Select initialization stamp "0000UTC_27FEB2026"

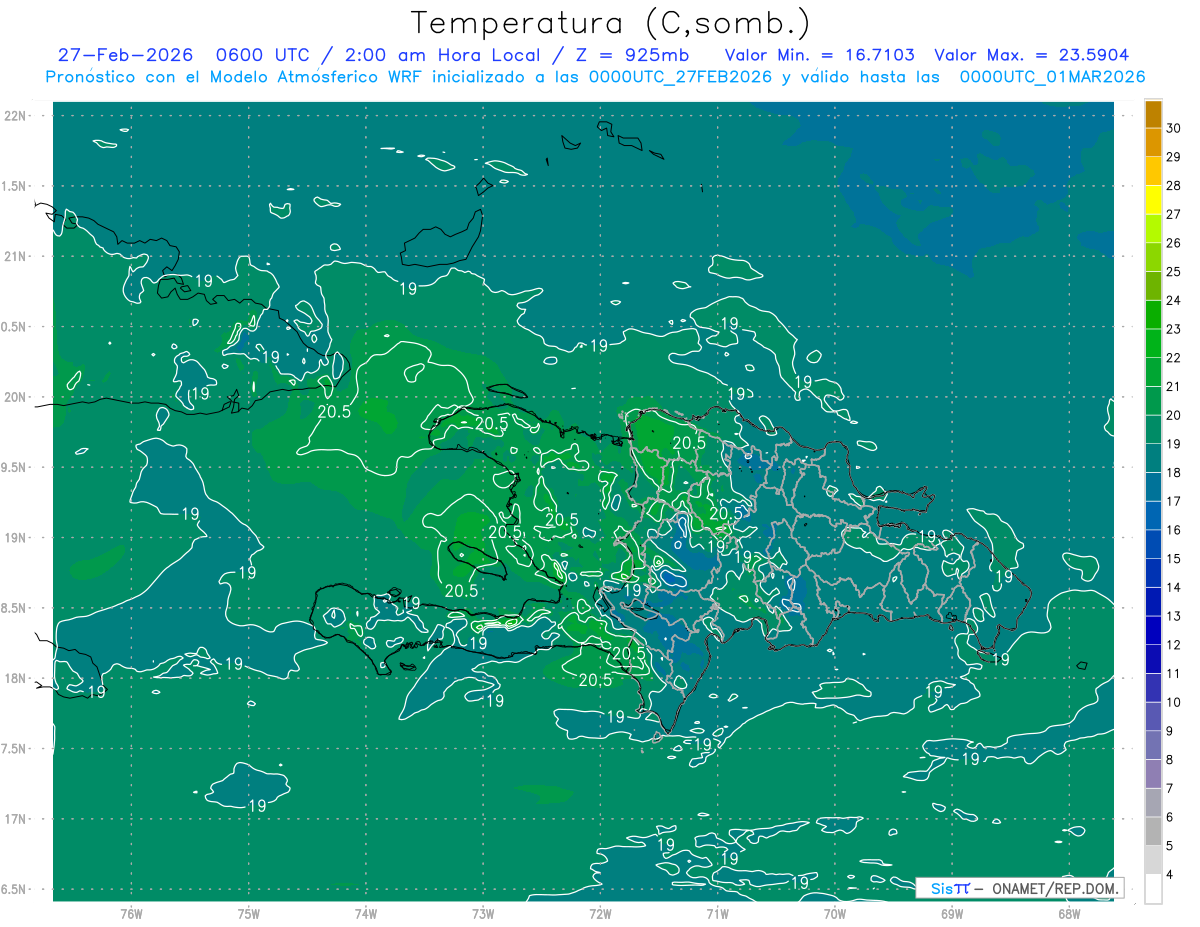(x=680, y=77)
